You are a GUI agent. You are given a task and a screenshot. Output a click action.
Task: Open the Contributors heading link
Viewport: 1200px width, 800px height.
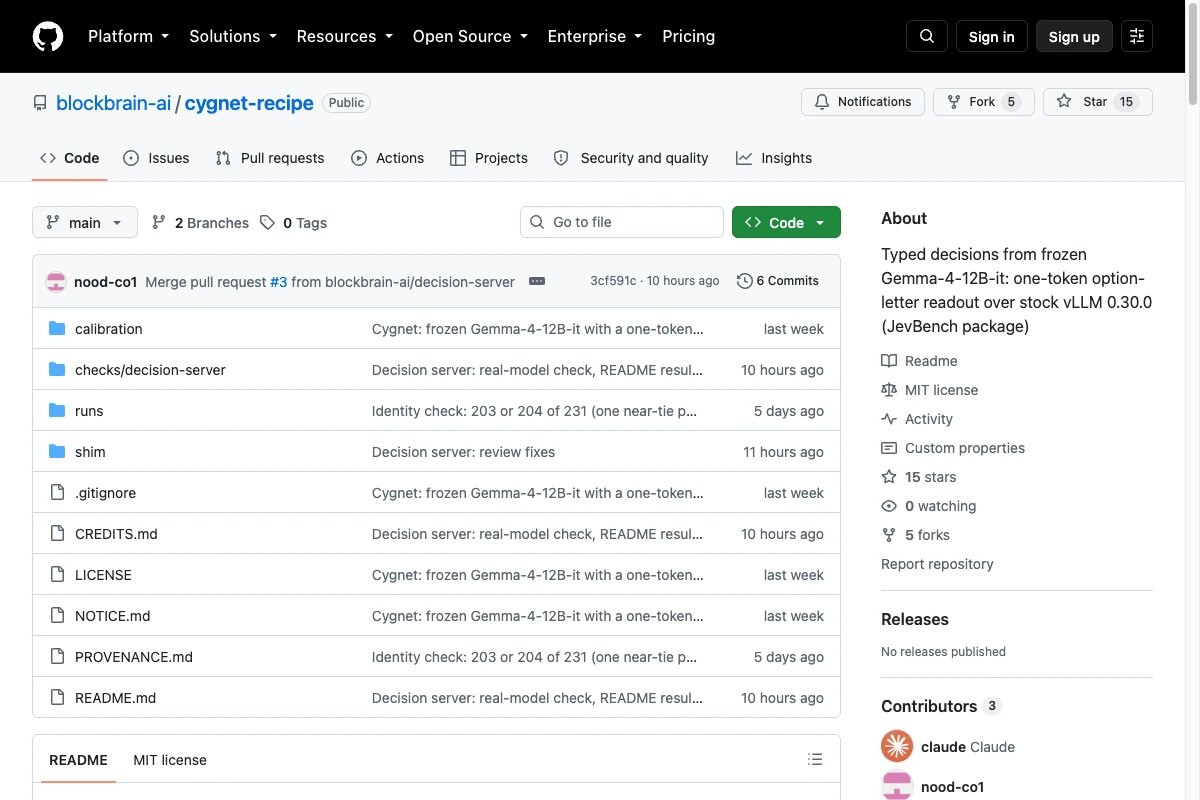coord(941,706)
